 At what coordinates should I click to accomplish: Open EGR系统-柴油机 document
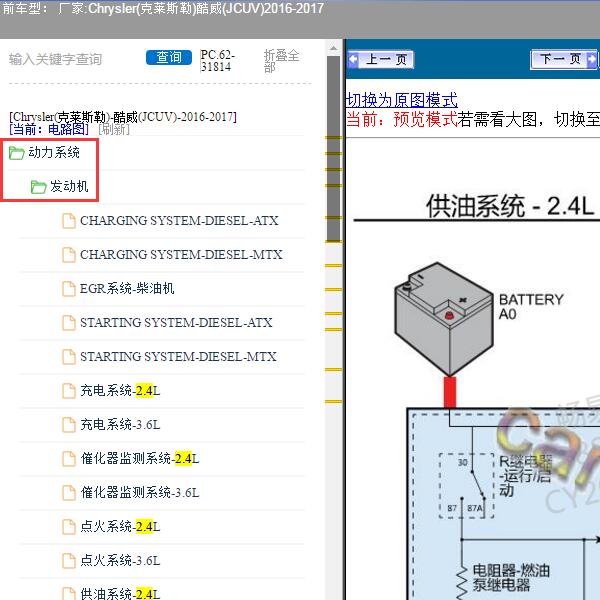click(127, 289)
